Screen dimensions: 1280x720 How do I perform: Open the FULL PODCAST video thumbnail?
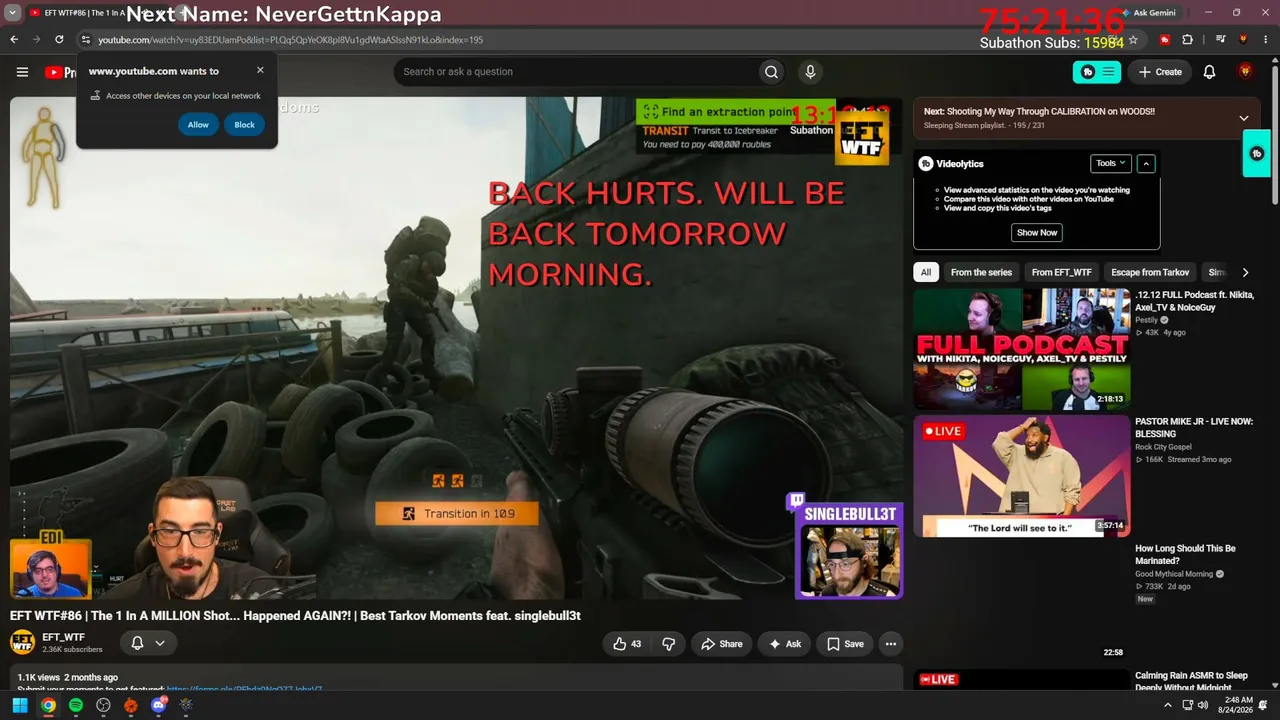(1022, 349)
